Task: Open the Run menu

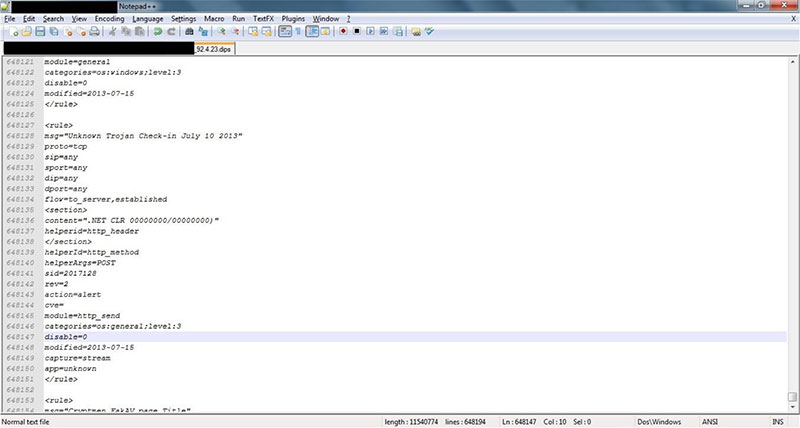Action: 239,18
